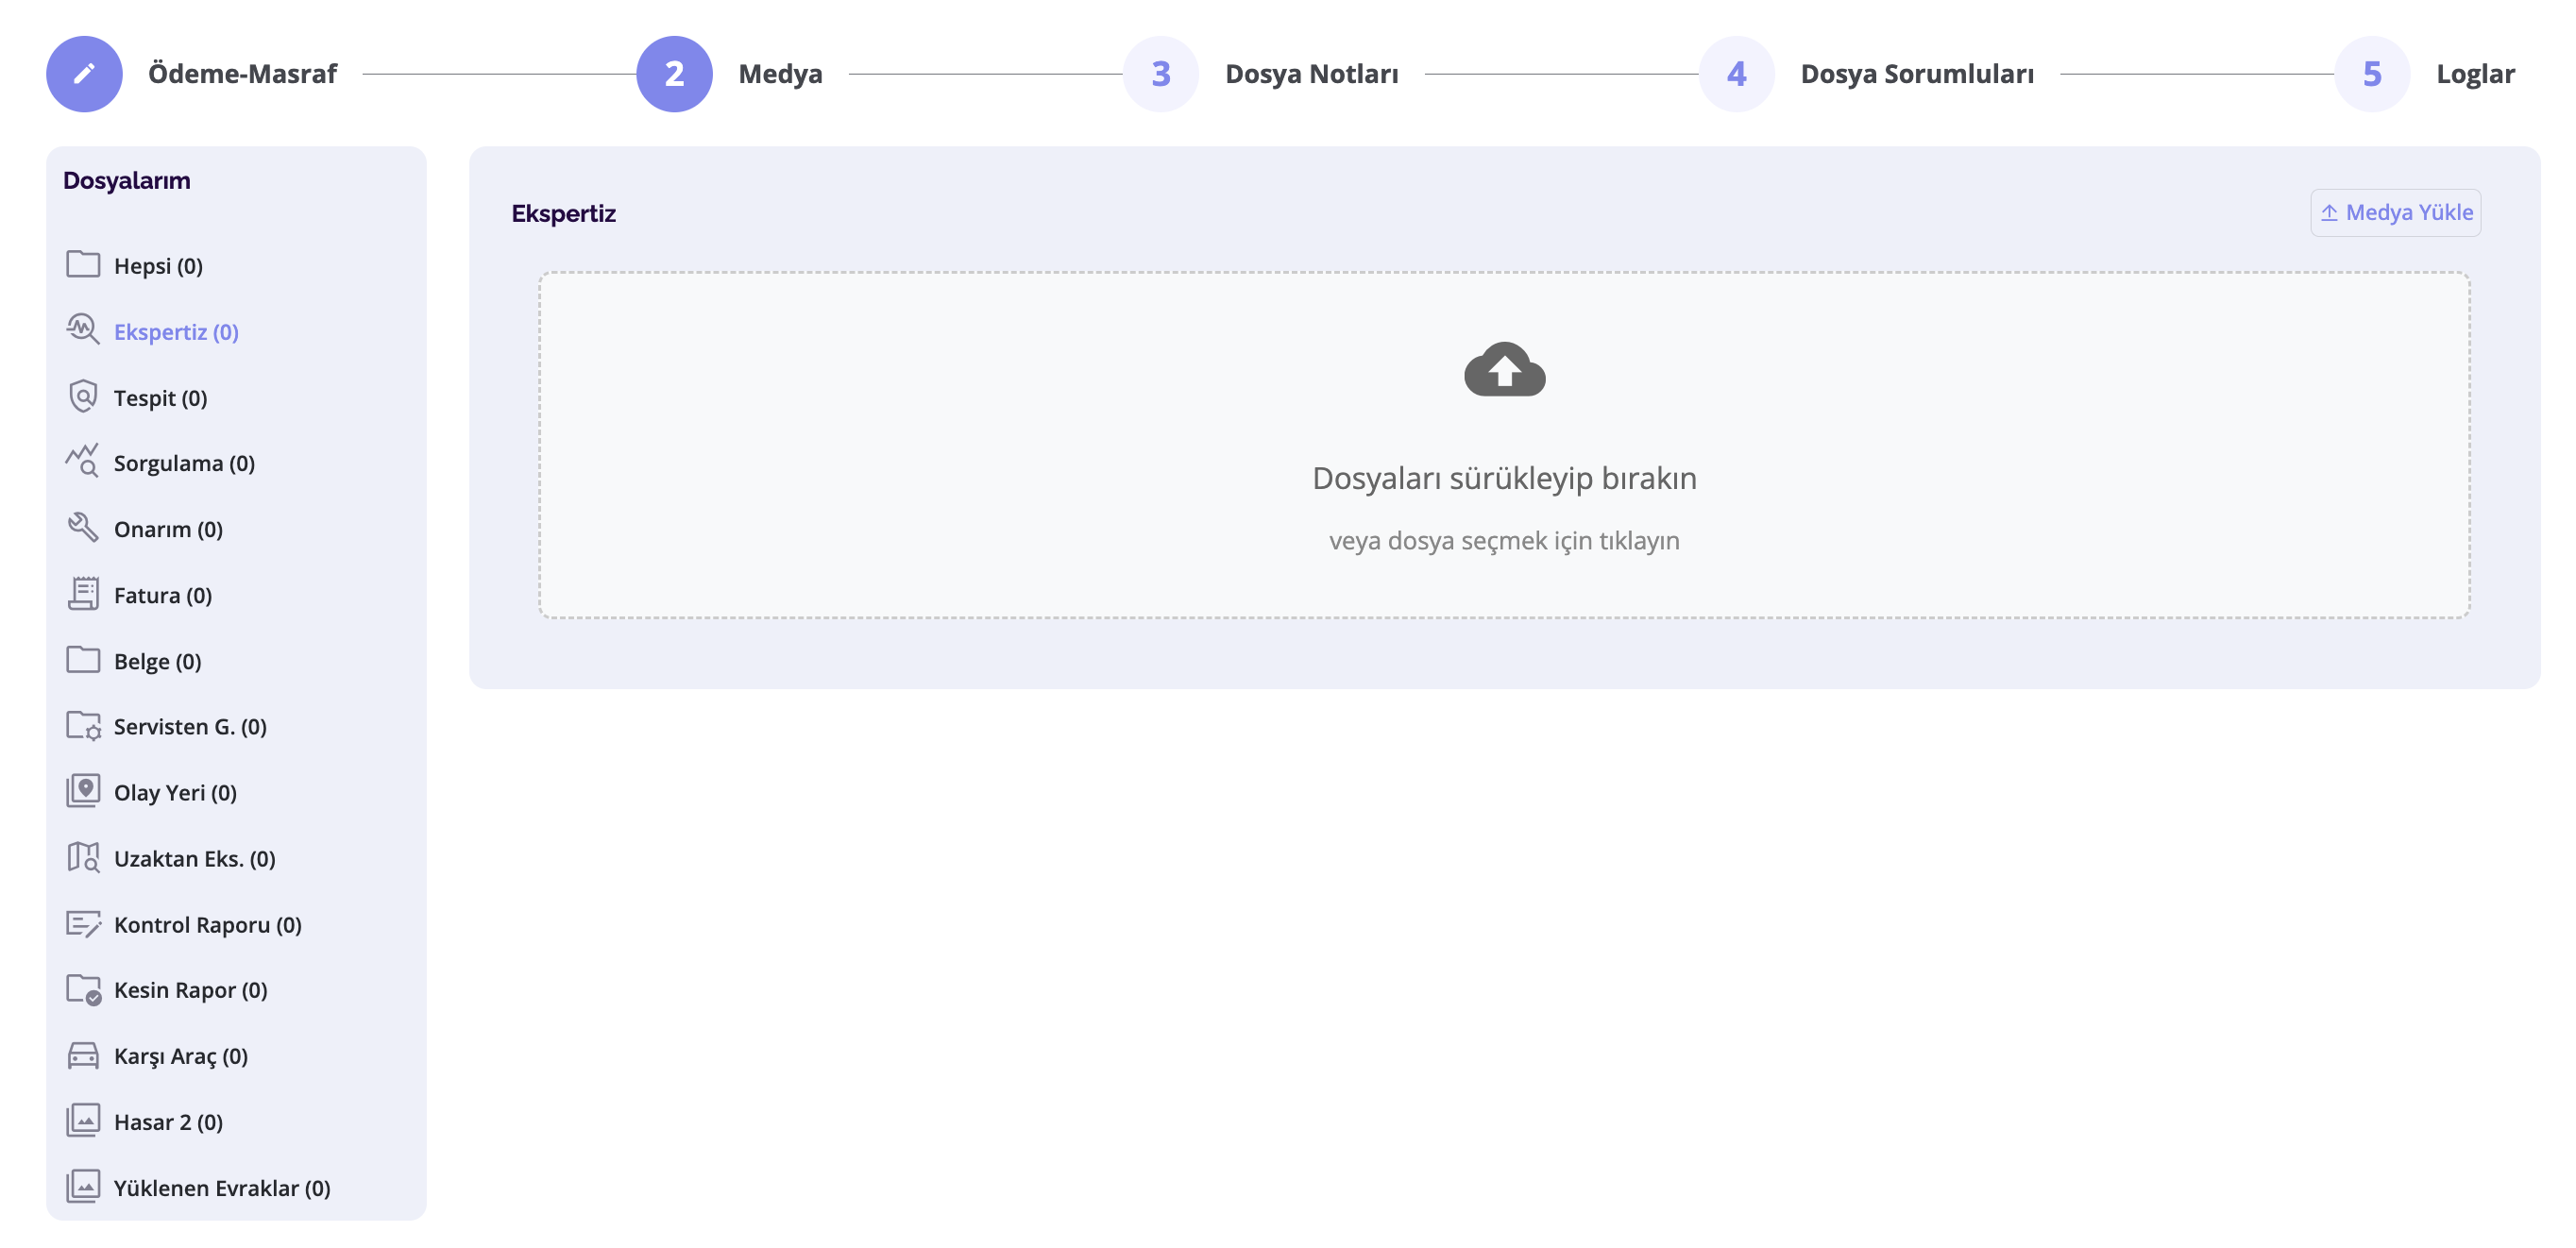This screenshot has width=2576, height=1248.
Task: Click the drop zone to choose files
Action: (1504, 445)
